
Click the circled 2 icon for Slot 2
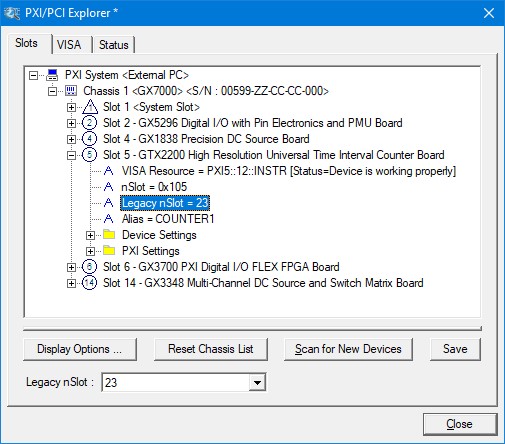[x=89, y=123]
